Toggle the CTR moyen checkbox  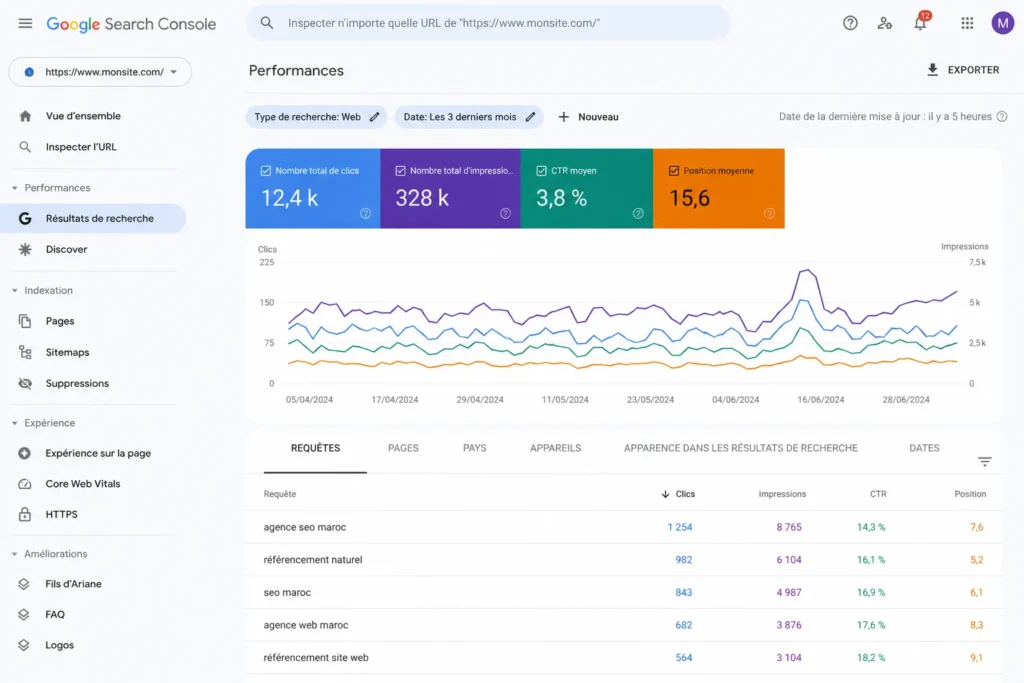click(541, 170)
